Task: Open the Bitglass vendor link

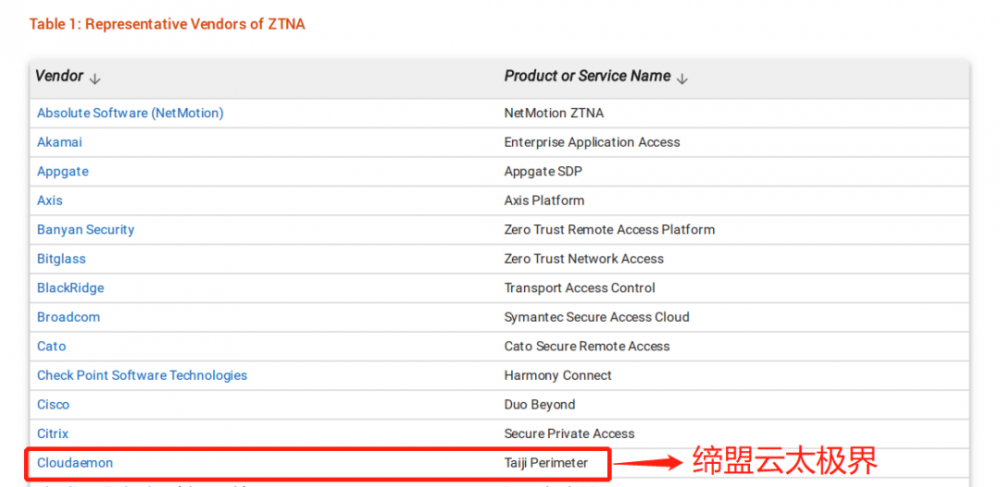Action: tap(61, 259)
